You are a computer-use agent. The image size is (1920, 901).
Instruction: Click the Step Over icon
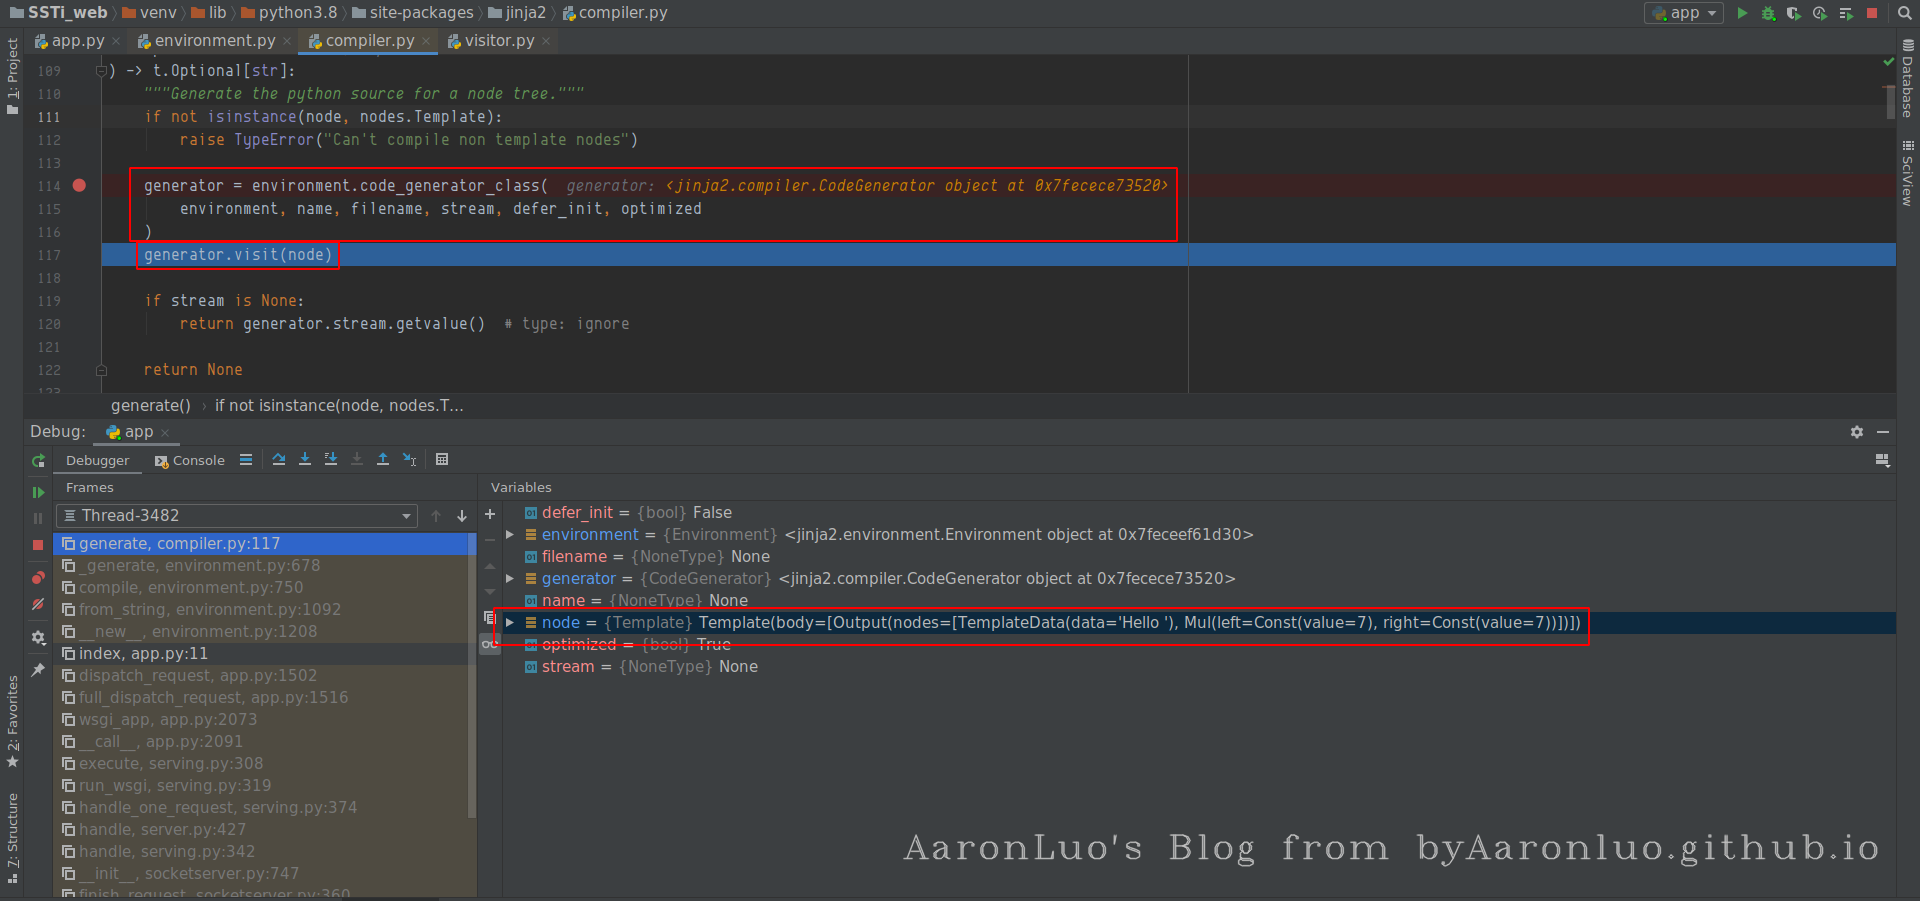click(279, 459)
